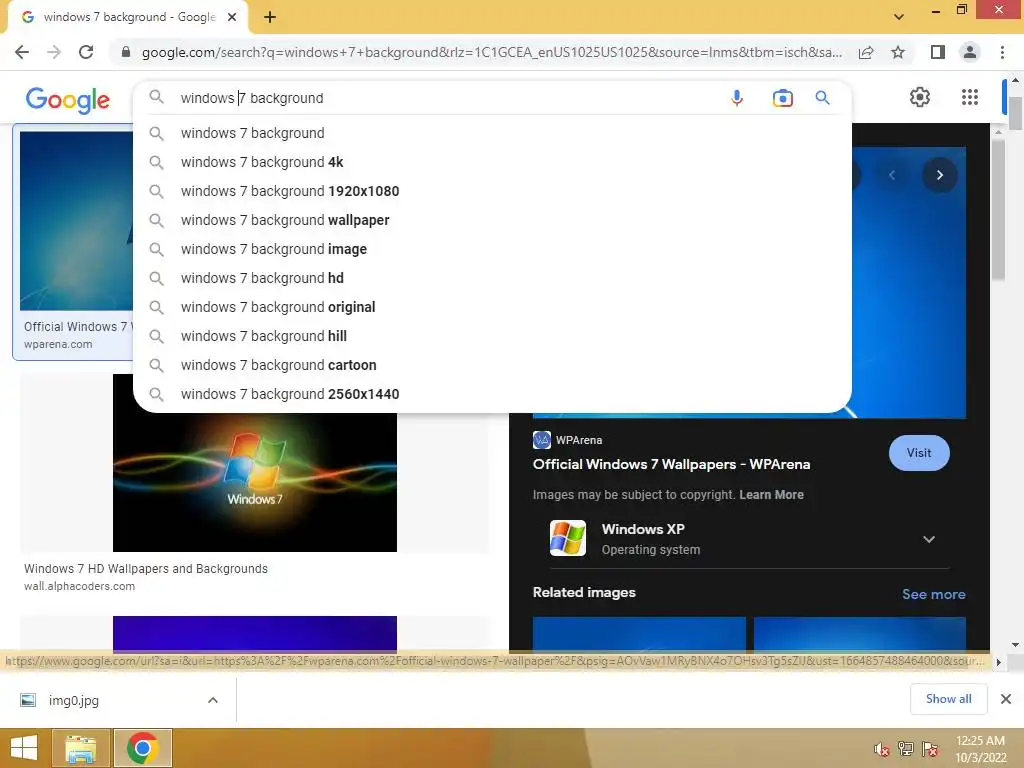
Task: Click the muted volume tray icon
Action: (881, 749)
